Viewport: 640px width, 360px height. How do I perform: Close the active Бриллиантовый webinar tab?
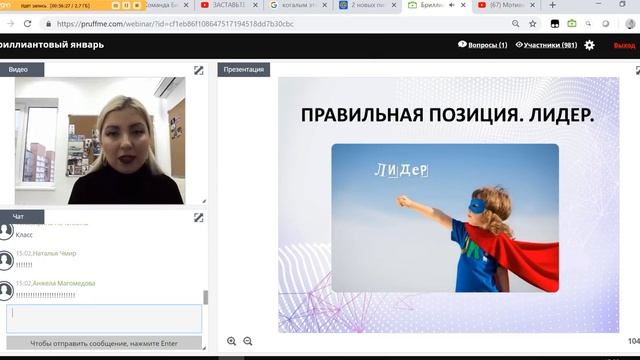463,5
